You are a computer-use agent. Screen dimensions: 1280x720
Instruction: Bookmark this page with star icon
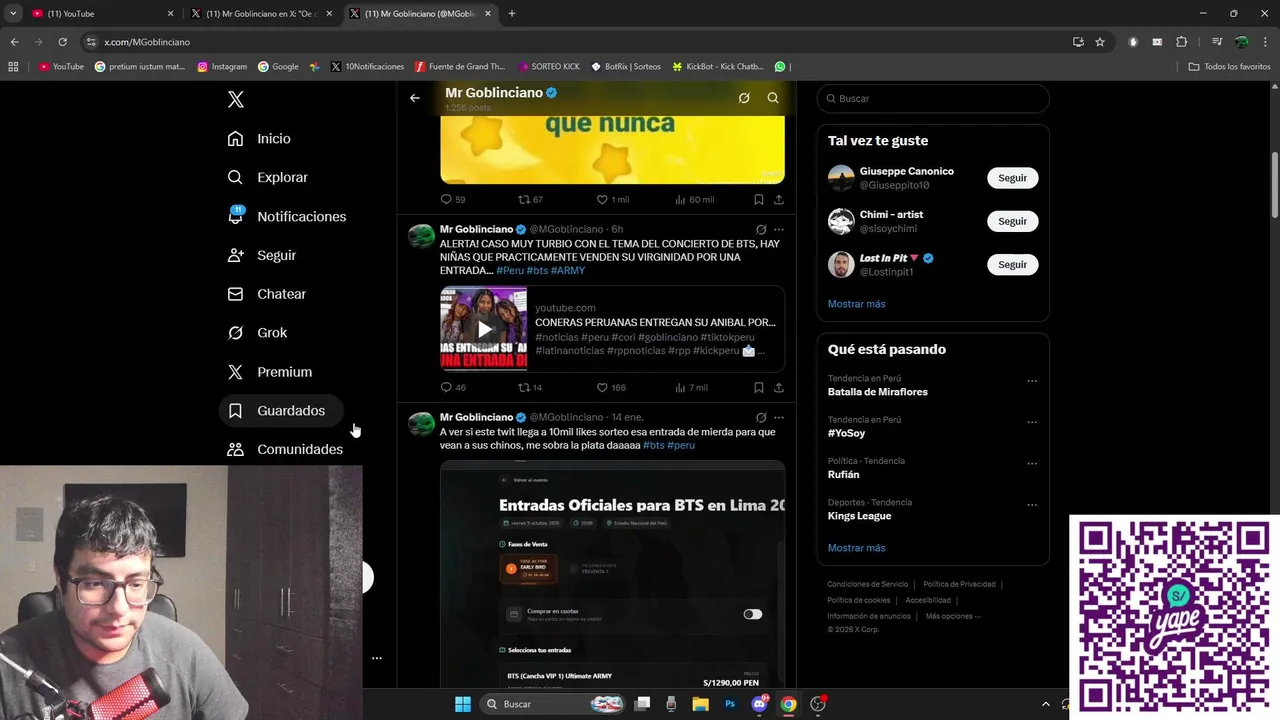click(1100, 42)
